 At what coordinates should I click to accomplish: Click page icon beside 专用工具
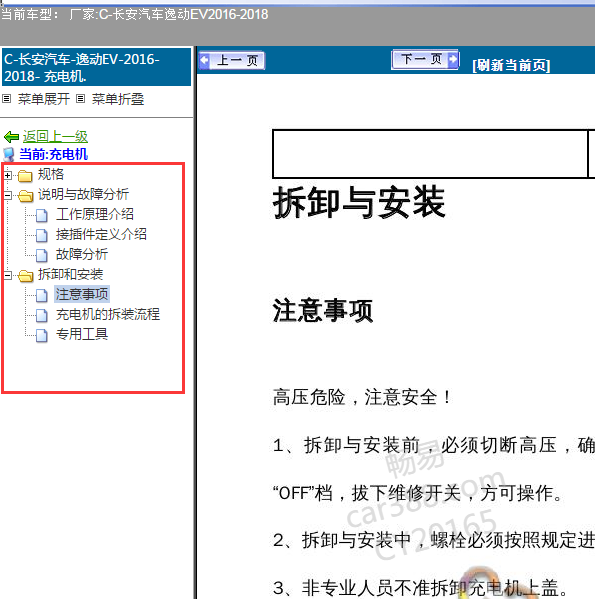[x=42, y=335]
